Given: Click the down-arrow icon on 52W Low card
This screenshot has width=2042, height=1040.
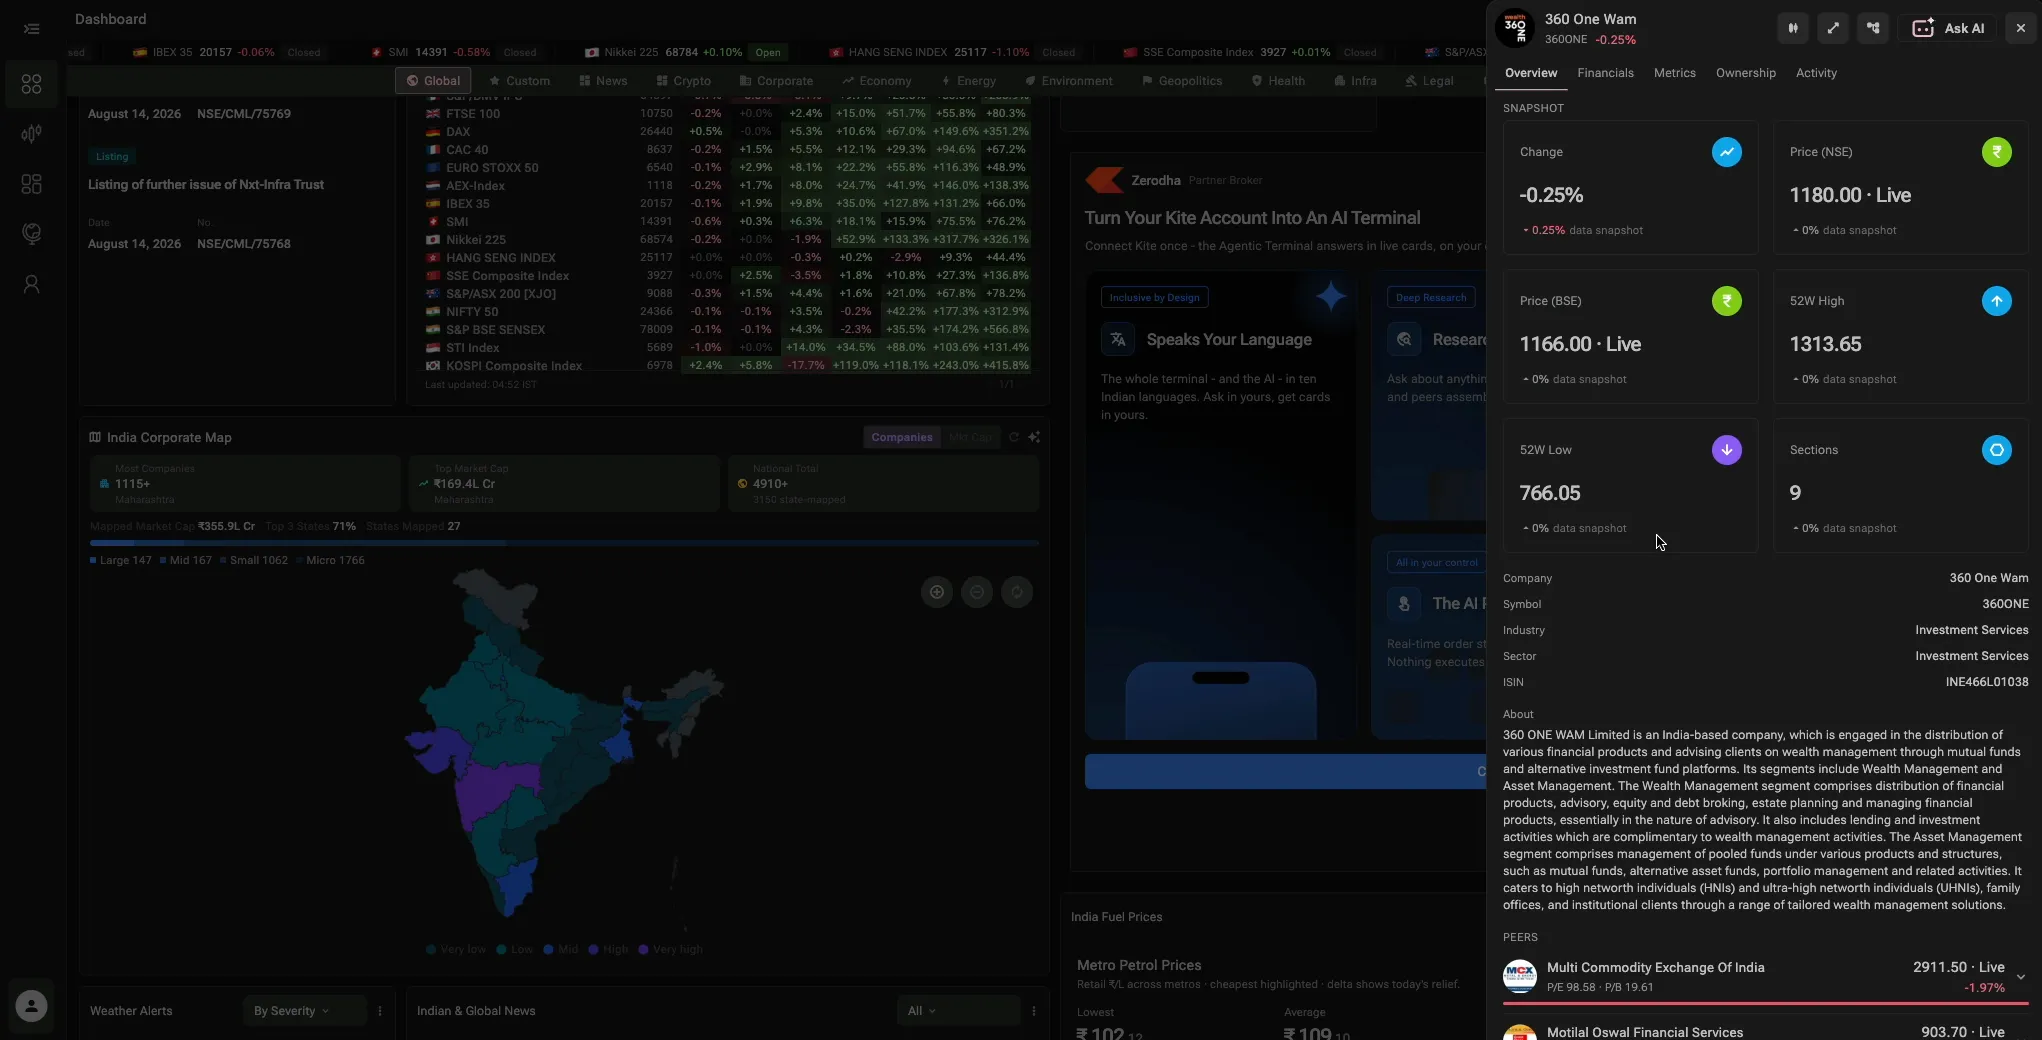Looking at the screenshot, I should tap(1726, 450).
